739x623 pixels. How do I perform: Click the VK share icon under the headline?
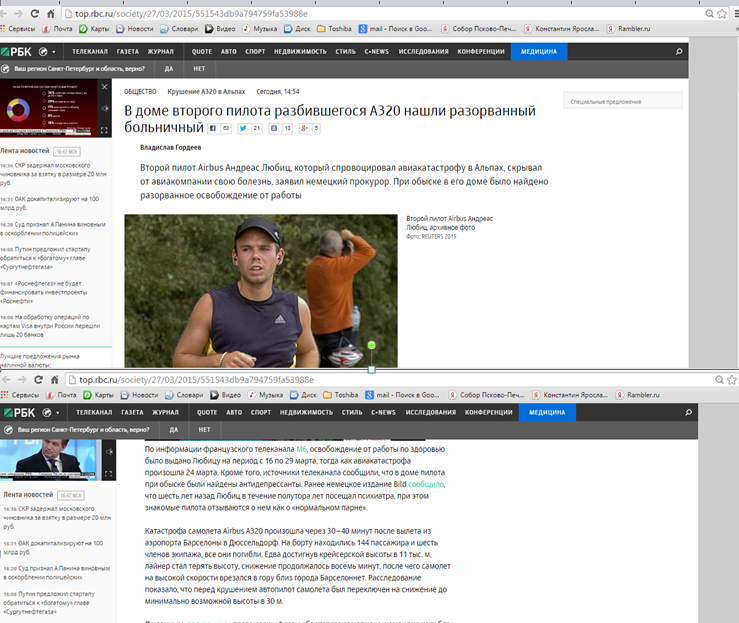click(274, 128)
